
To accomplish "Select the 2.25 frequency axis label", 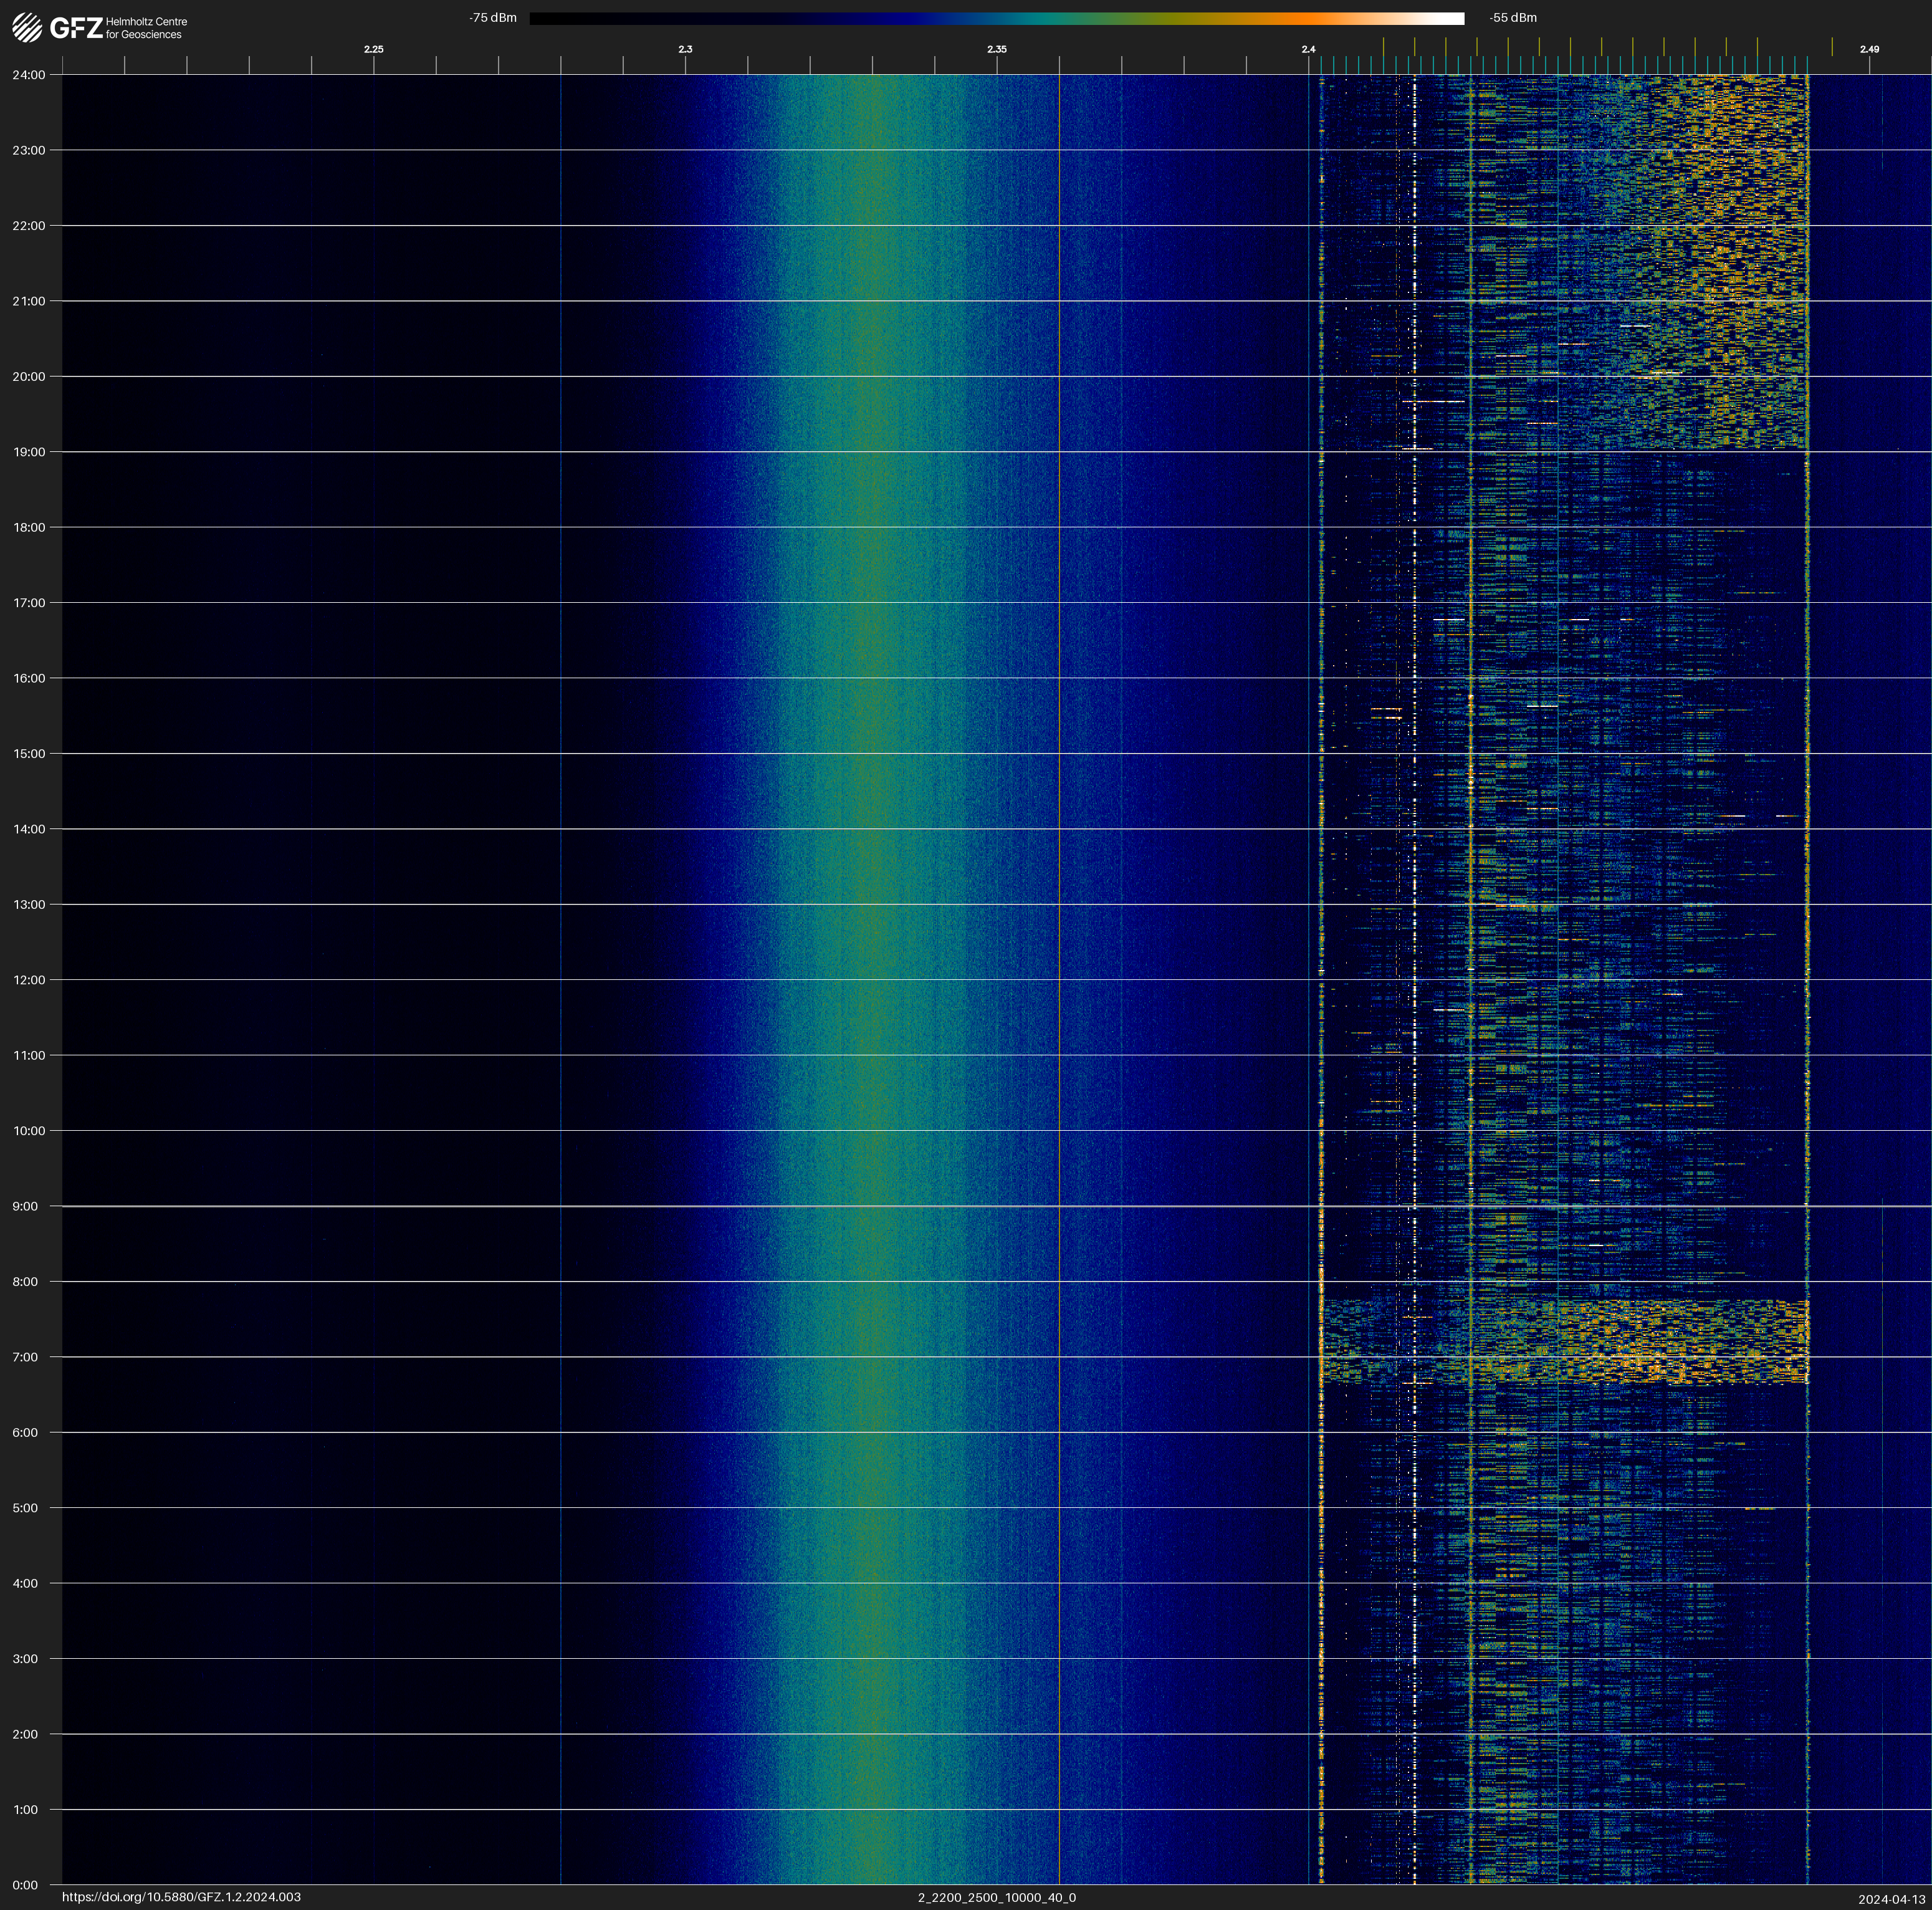I will (373, 49).
